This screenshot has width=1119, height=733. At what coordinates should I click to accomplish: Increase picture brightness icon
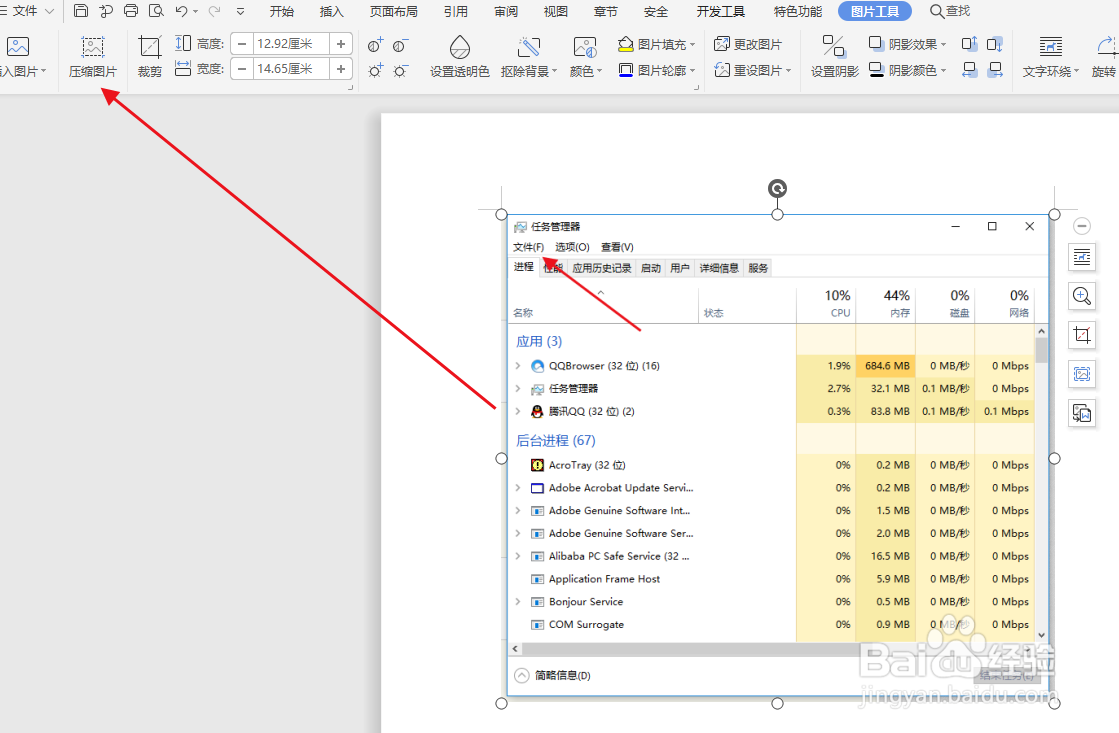click(375, 70)
